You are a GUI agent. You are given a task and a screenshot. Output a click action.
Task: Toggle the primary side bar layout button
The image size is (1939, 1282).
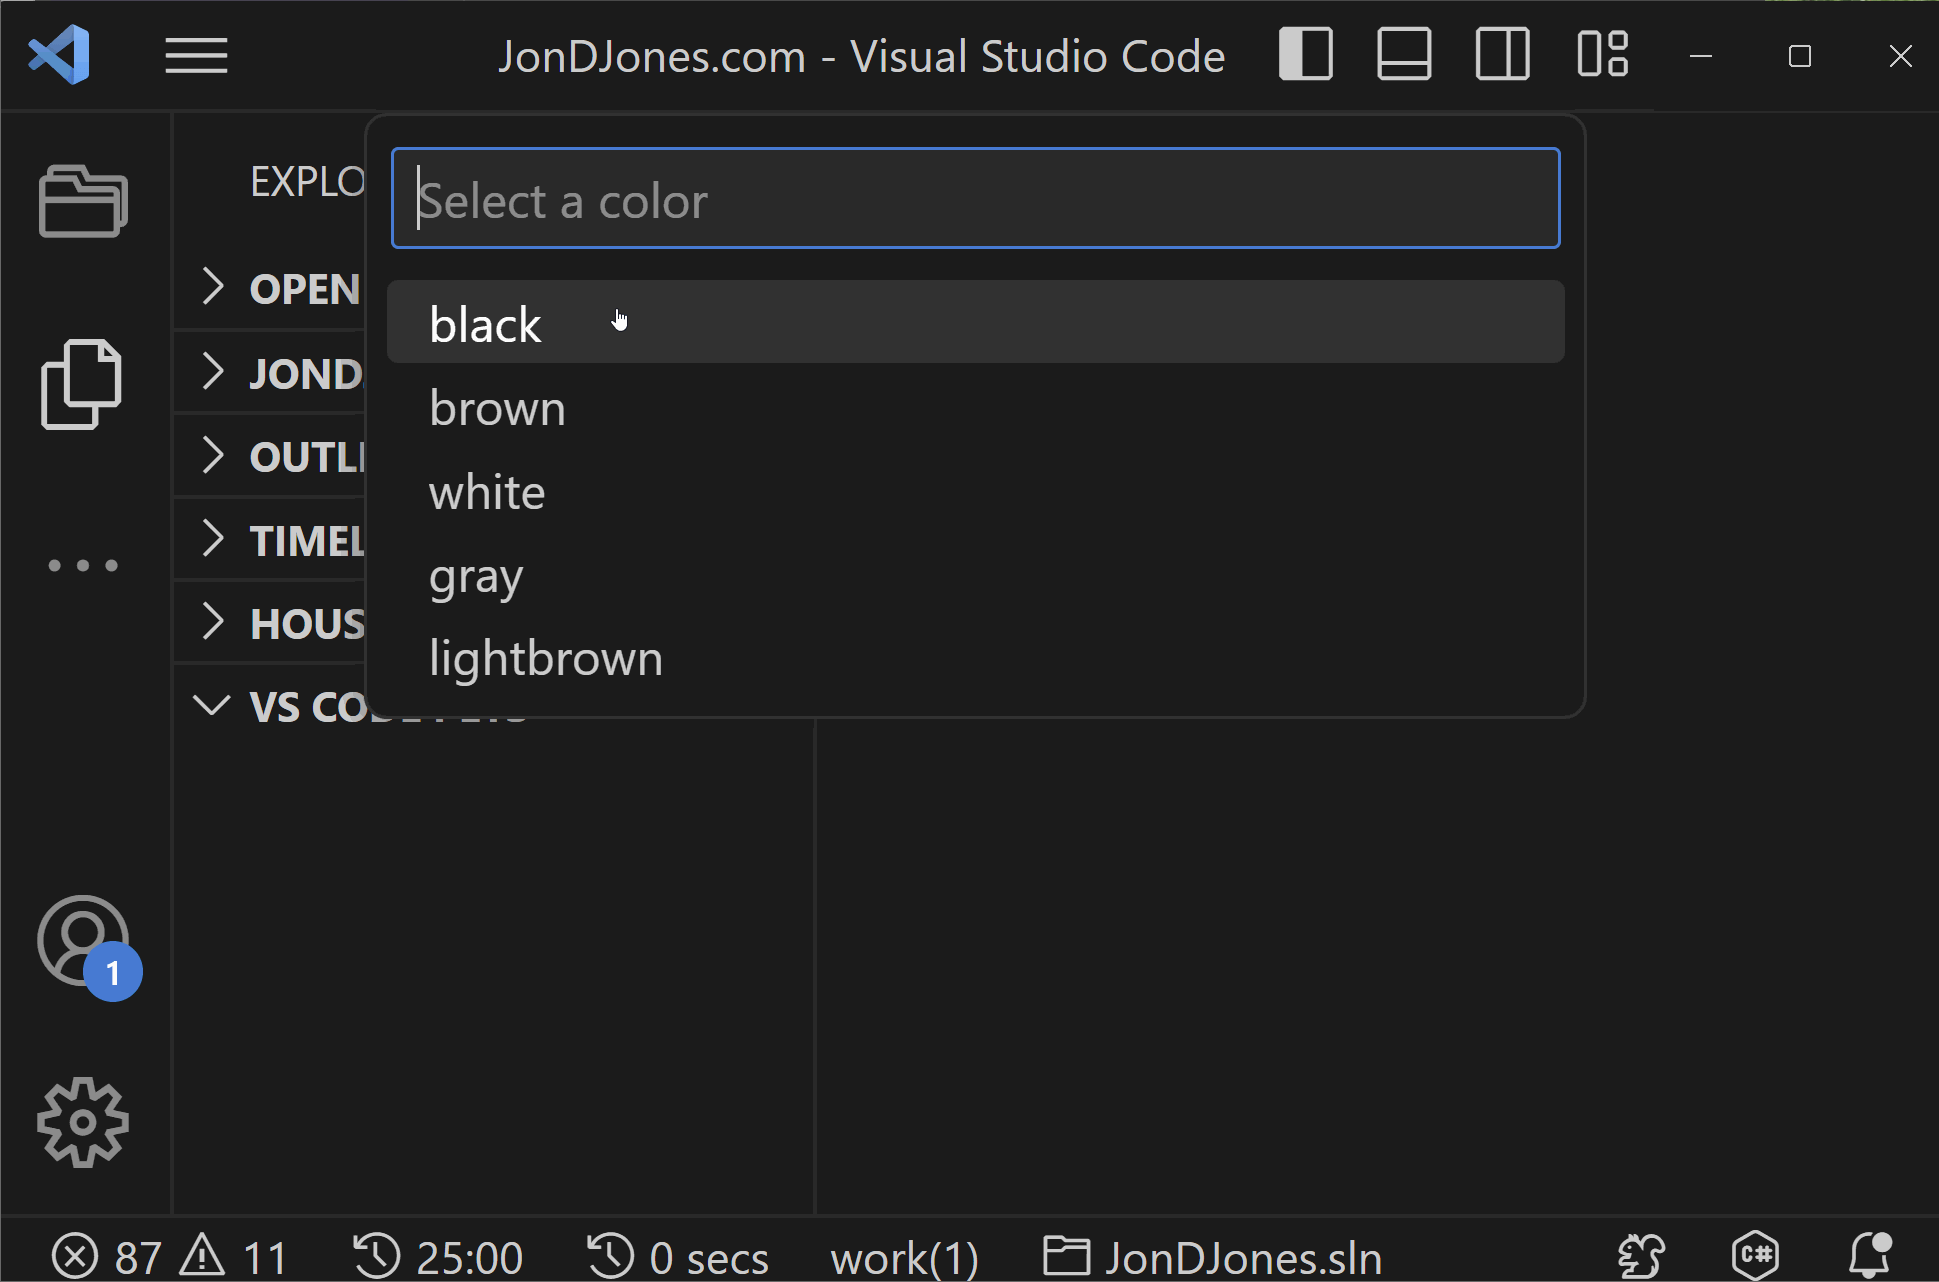tap(1306, 55)
